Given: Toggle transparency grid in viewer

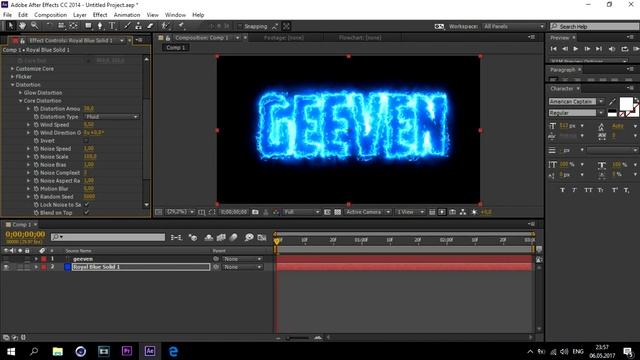Looking at the screenshot, I should click(x=338, y=212).
